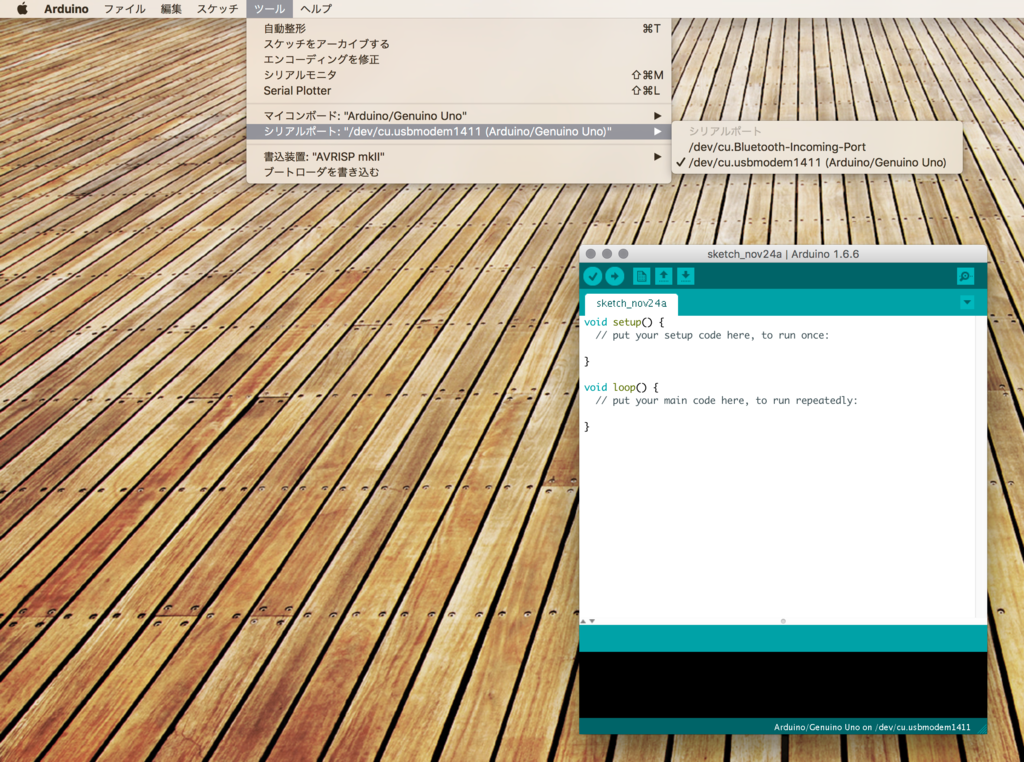Open the ファイル menu

point(125,8)
